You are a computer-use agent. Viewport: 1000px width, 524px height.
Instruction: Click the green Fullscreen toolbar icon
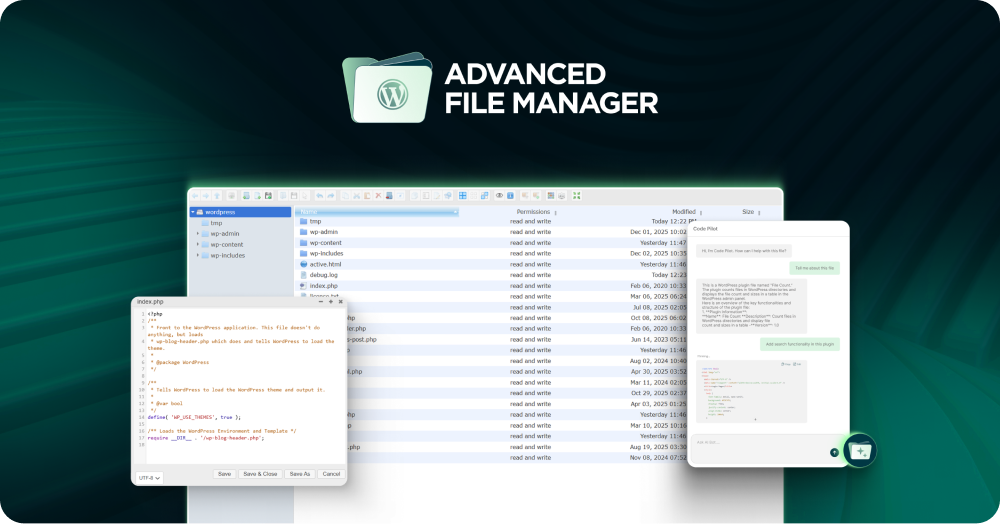(576, 196)
